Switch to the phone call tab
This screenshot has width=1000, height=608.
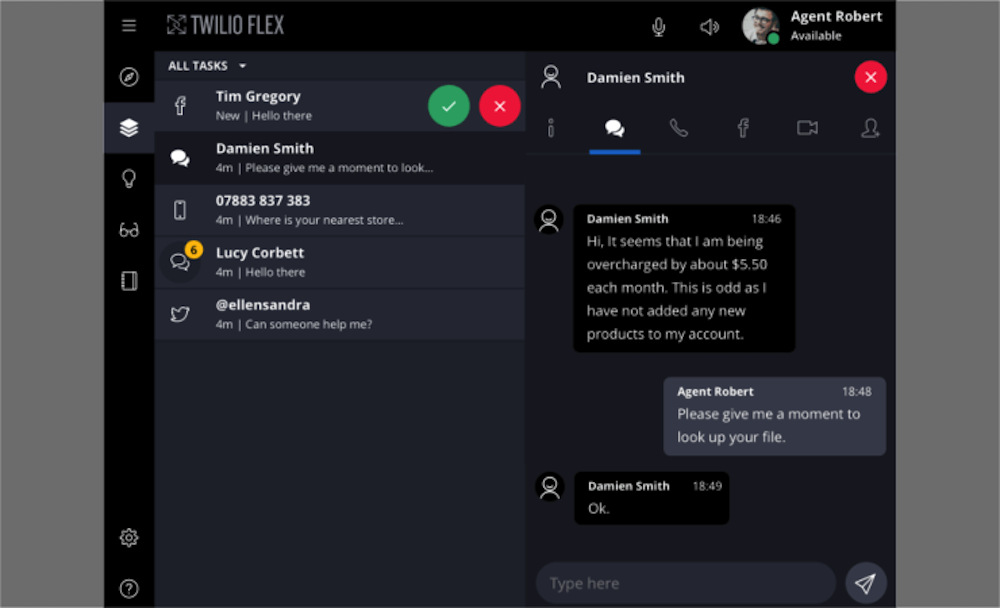point(679,128)
